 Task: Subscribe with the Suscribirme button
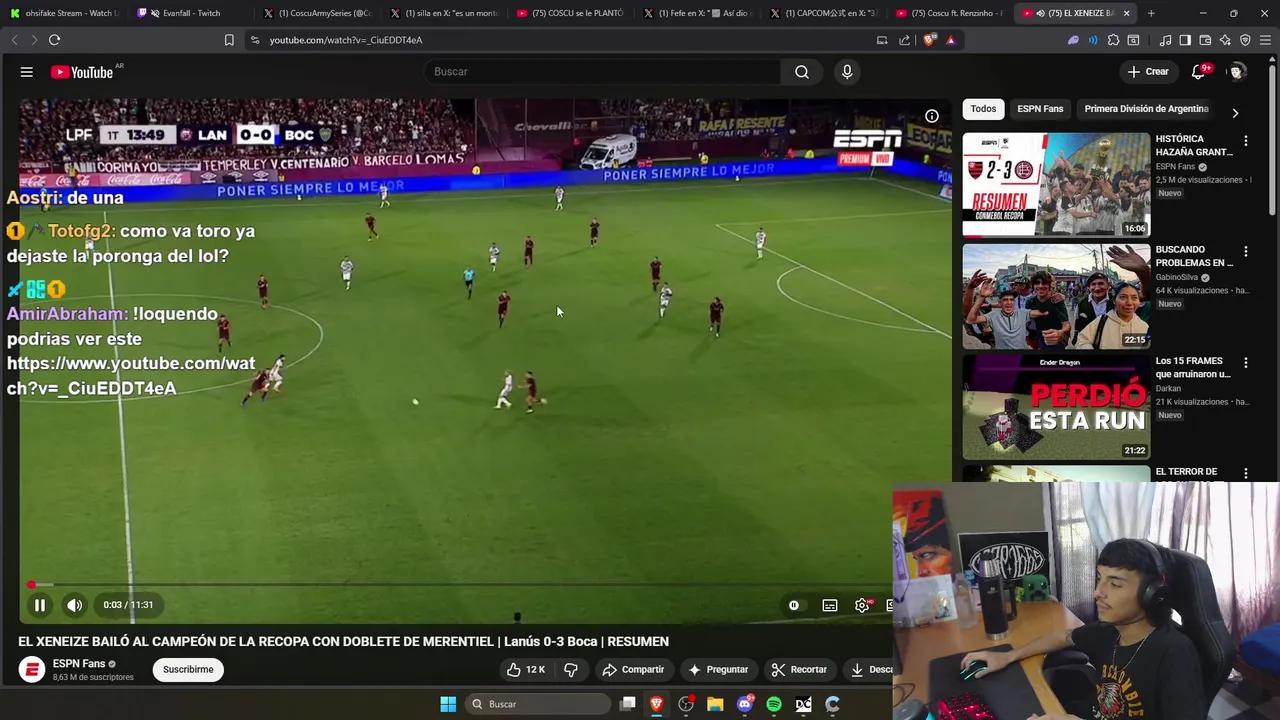188,670
